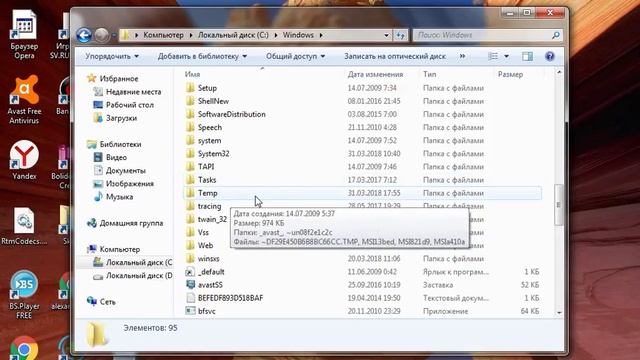The image size is (640, 360).
Task: Click the Windows breadcrumb segment
Action: point(298,35)
